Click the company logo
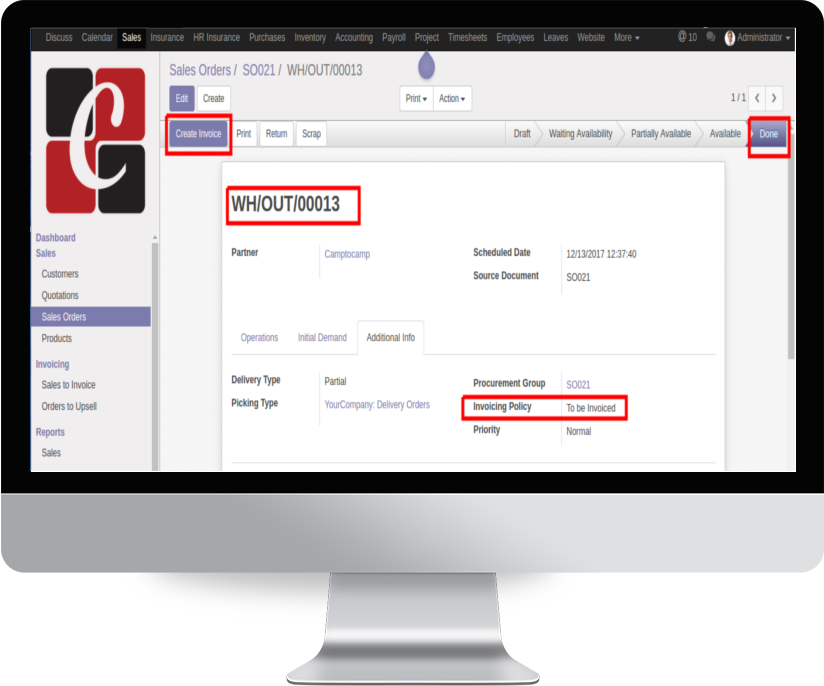Image resolution: width=824 pixels, height=686 pixels. (x=96, y=140)
